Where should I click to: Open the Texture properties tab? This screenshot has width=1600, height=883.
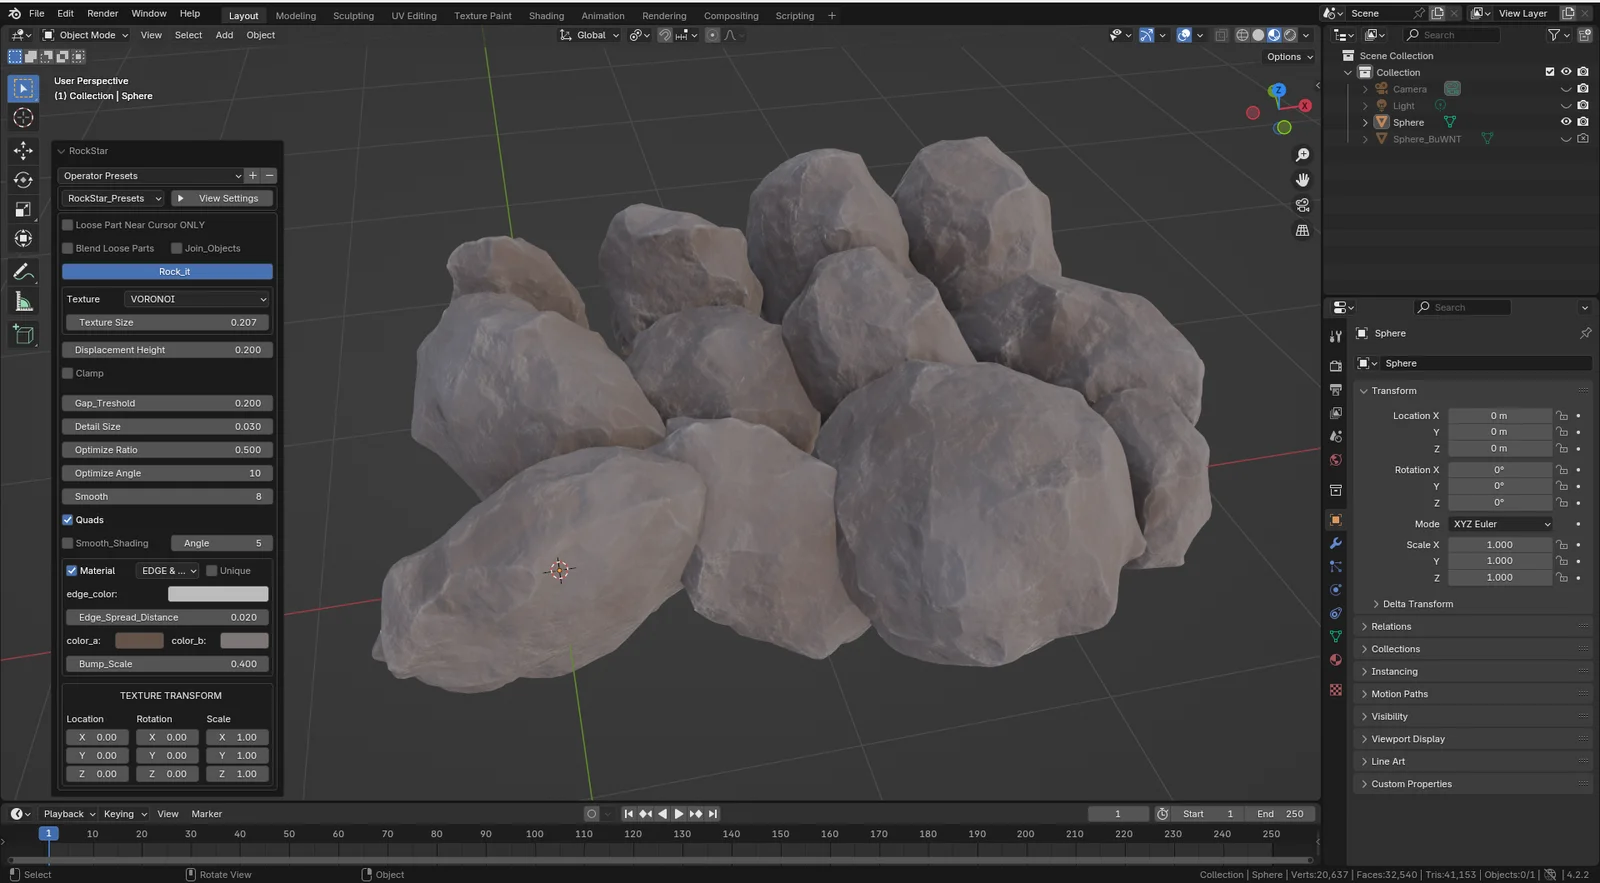click(1335, 690)
